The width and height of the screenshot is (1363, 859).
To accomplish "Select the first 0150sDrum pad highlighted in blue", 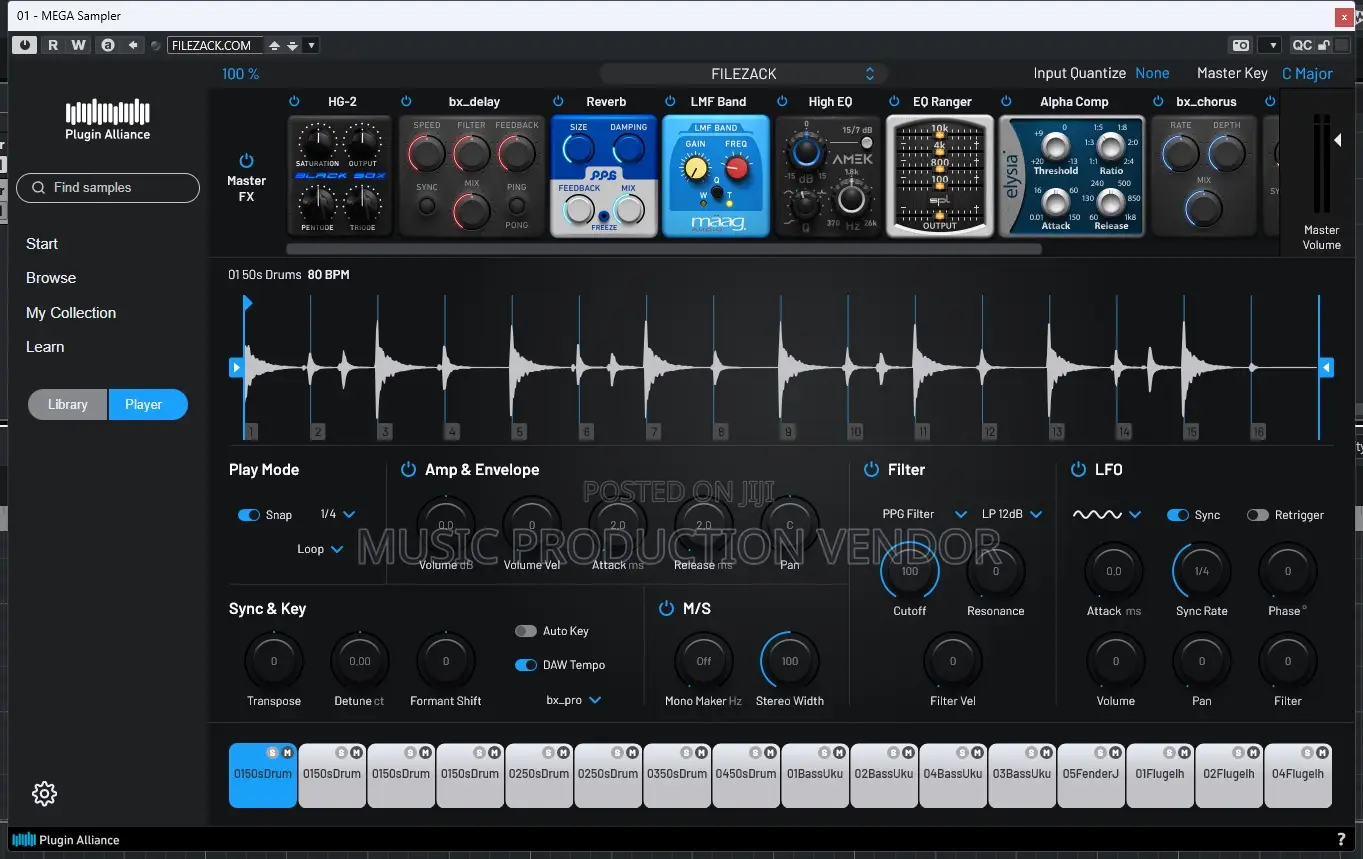I will click(x=263, y=775).
